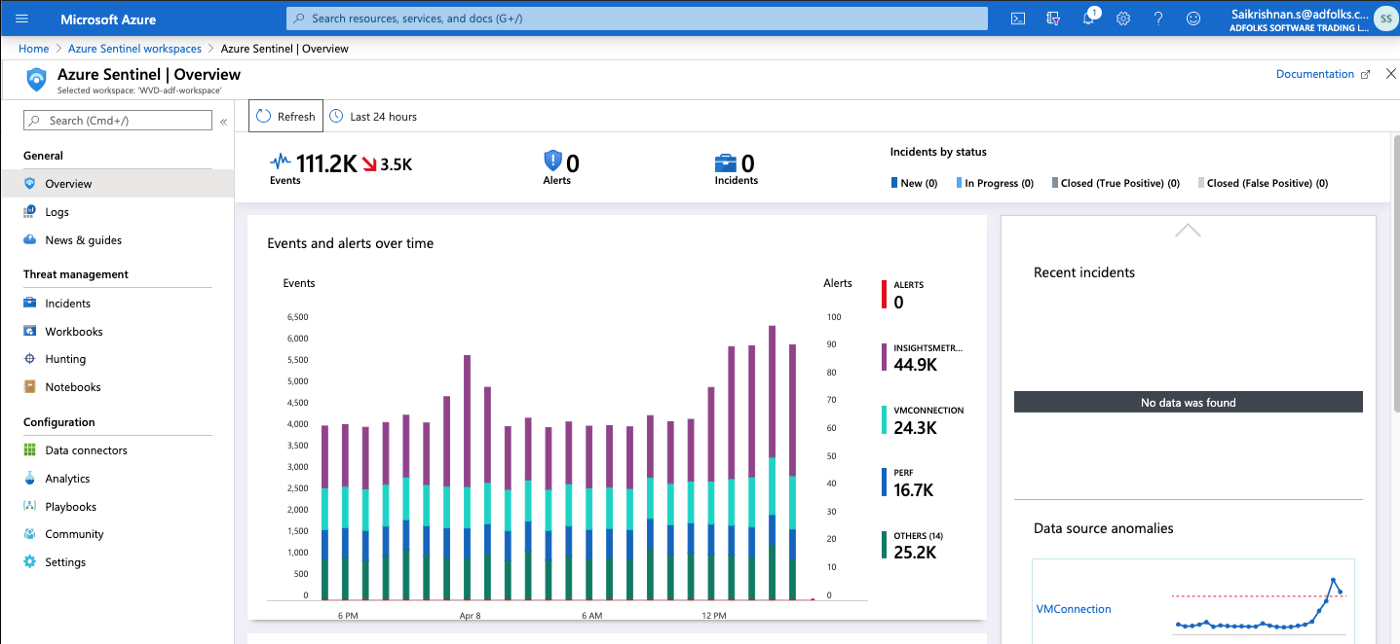Click the Community icon in sidebar
The width and height of the screenshot is (1400, 644).
pyautogui.click(x=30, y=534)
